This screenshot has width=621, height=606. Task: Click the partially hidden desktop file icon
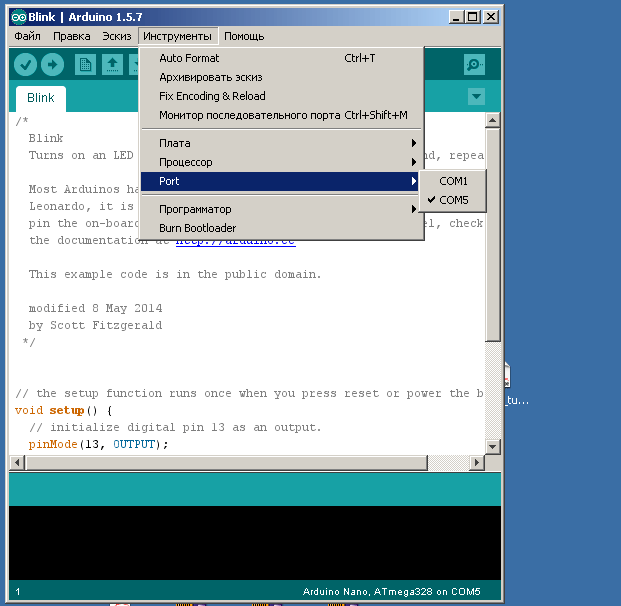pos(507,375)
